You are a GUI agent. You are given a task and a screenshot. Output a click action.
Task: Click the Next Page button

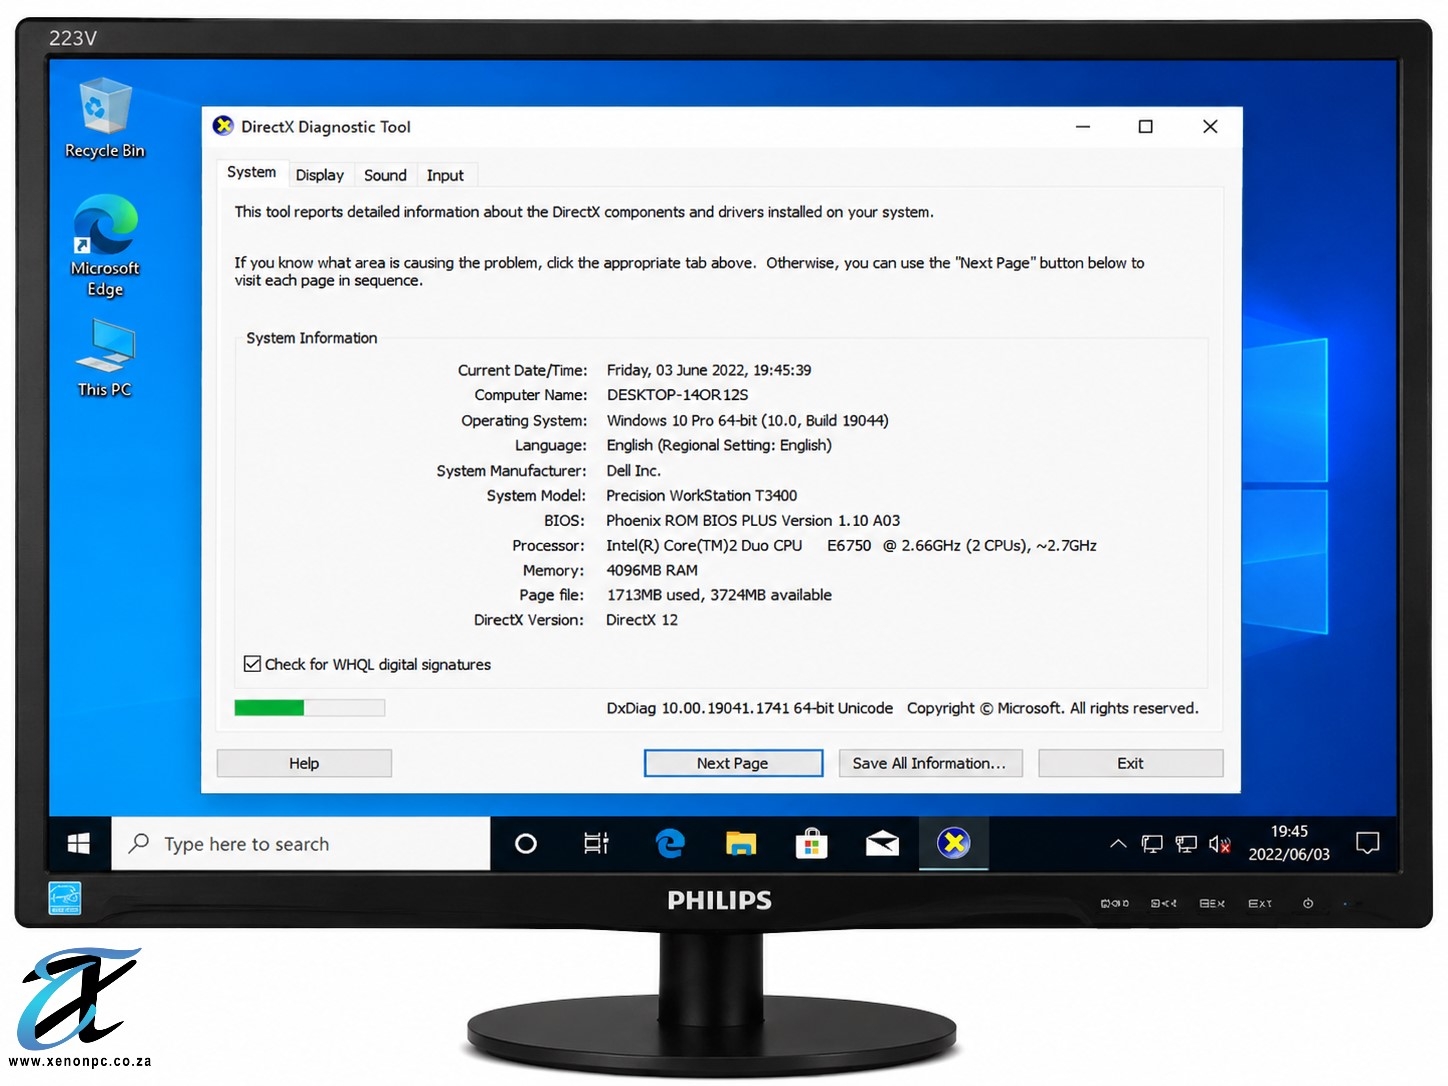click(733, 763)
